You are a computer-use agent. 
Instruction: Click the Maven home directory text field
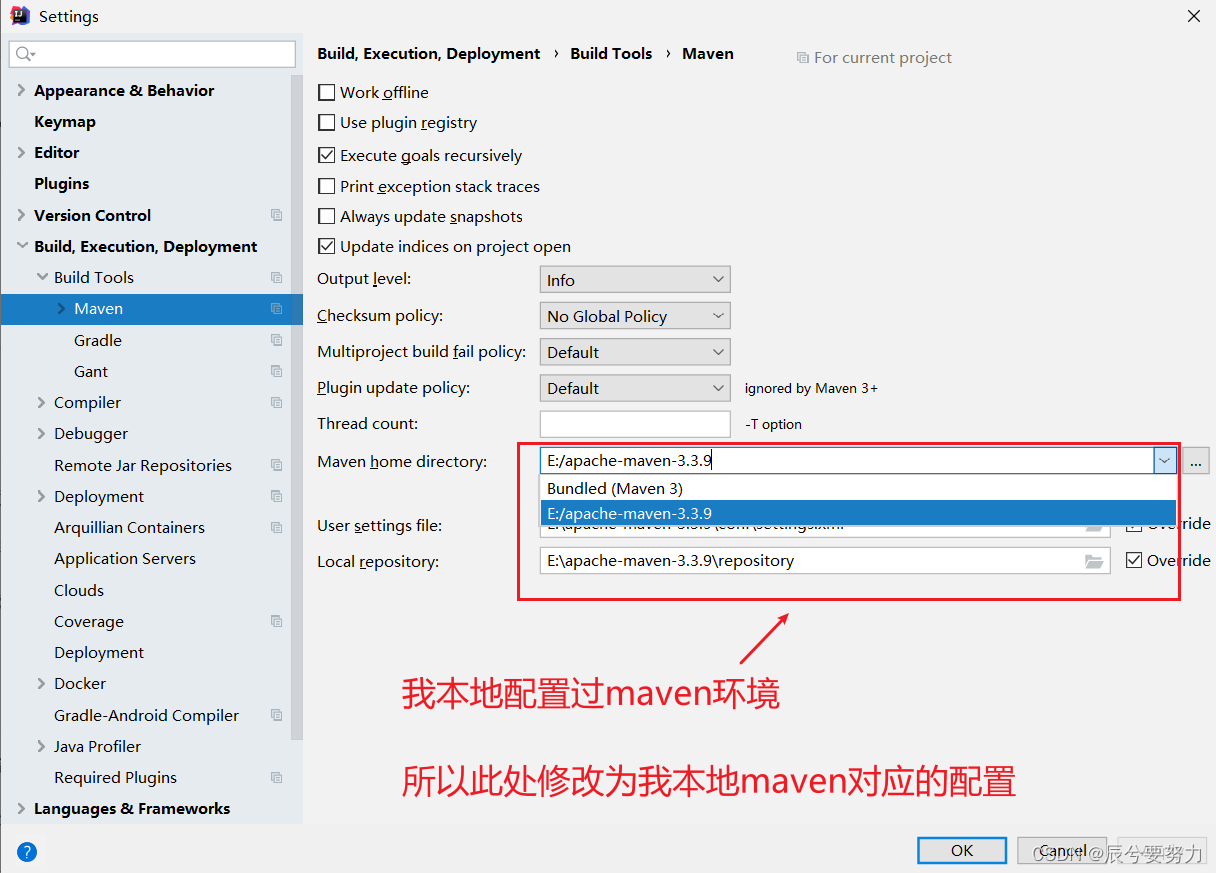847,460
